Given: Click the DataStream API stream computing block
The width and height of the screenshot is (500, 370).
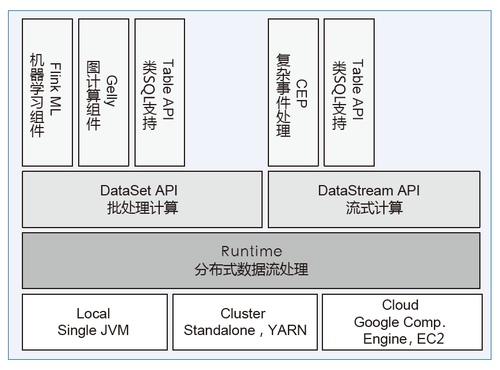Looking at the screenshot, I should click(374, 199).
